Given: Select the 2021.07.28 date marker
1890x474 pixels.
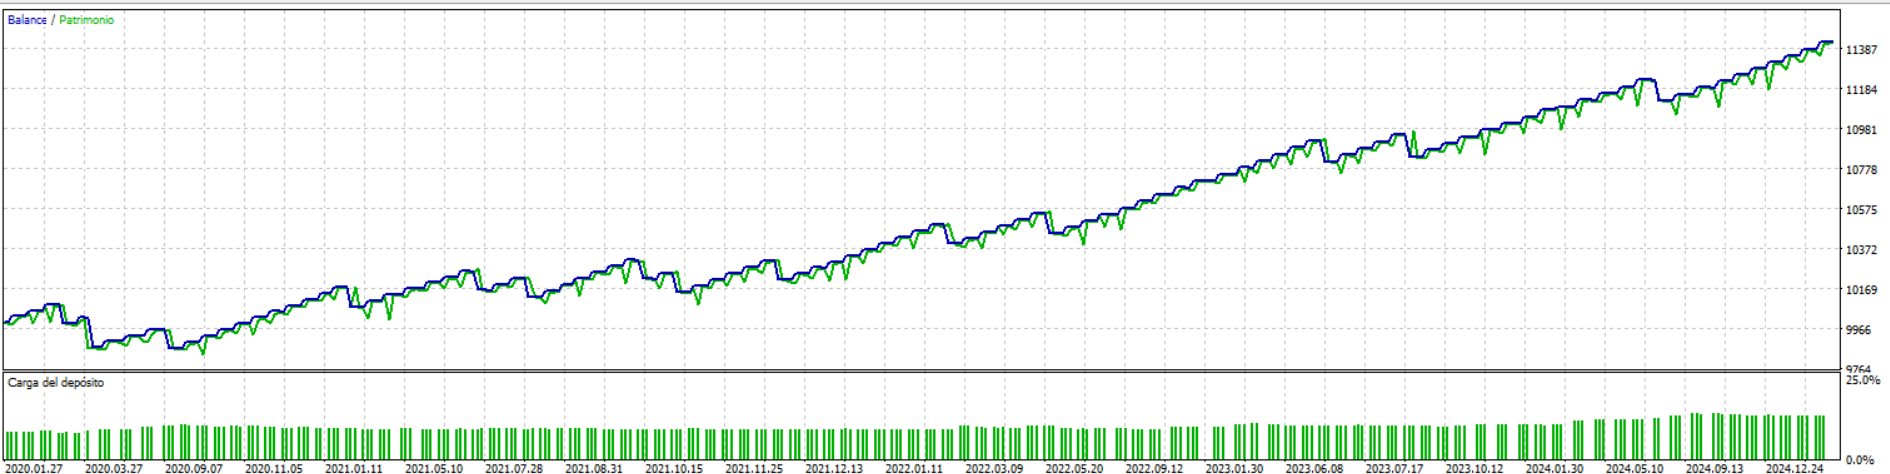Looking at the screenshot, I should (514, 468).
